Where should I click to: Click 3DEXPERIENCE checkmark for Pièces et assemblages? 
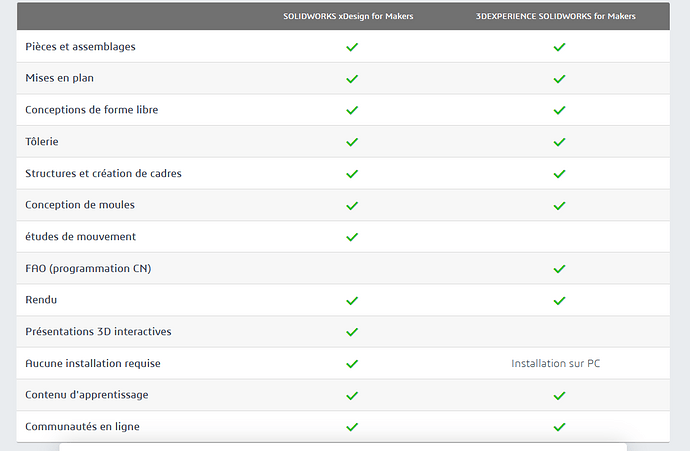tap(559, 47)
